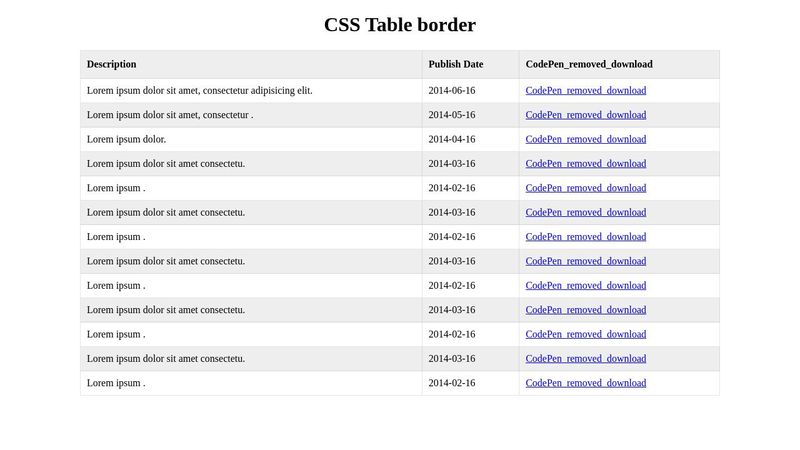Select the 'Lorem ipsum dolor.' description cell

click(126, 139)
